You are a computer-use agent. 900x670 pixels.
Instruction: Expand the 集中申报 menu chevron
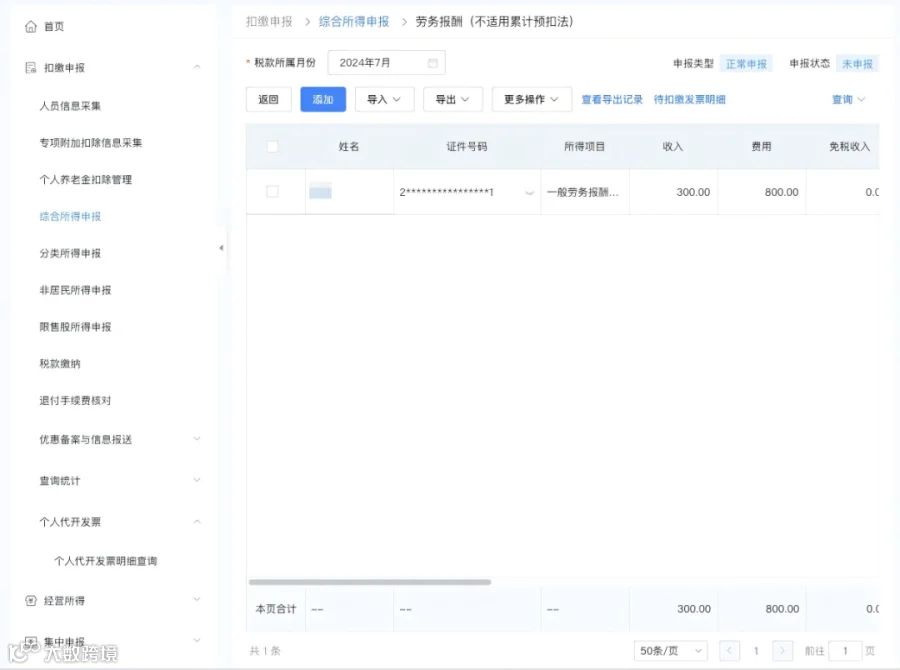click(x=197, y=640)
